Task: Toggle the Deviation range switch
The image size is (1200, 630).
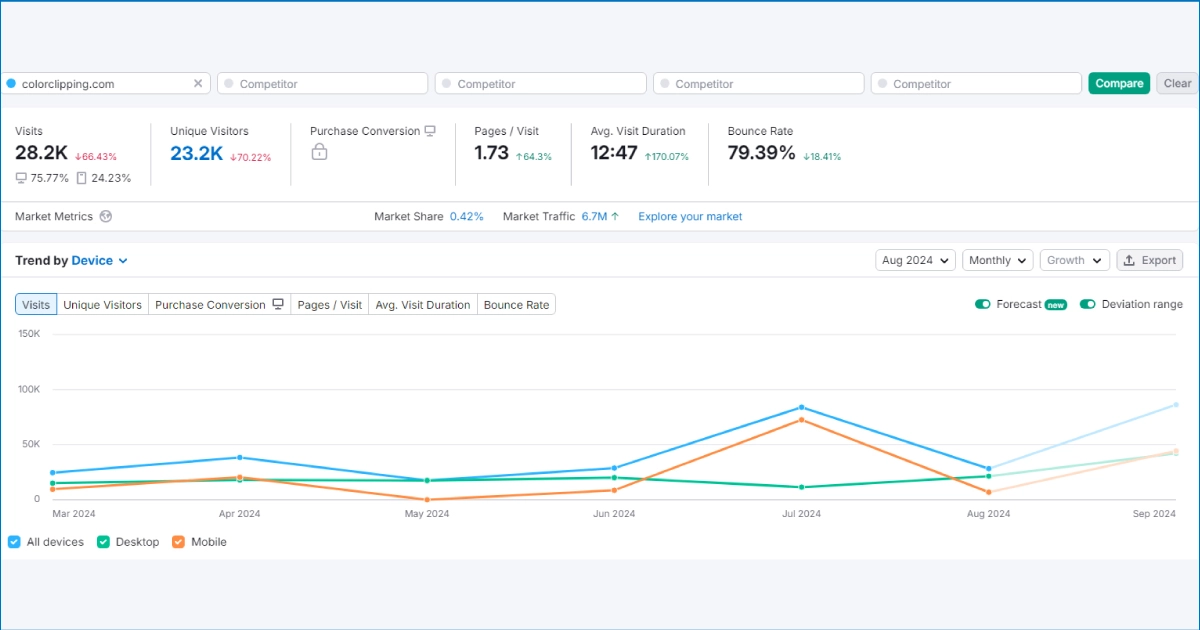Action: point(1088,304)
